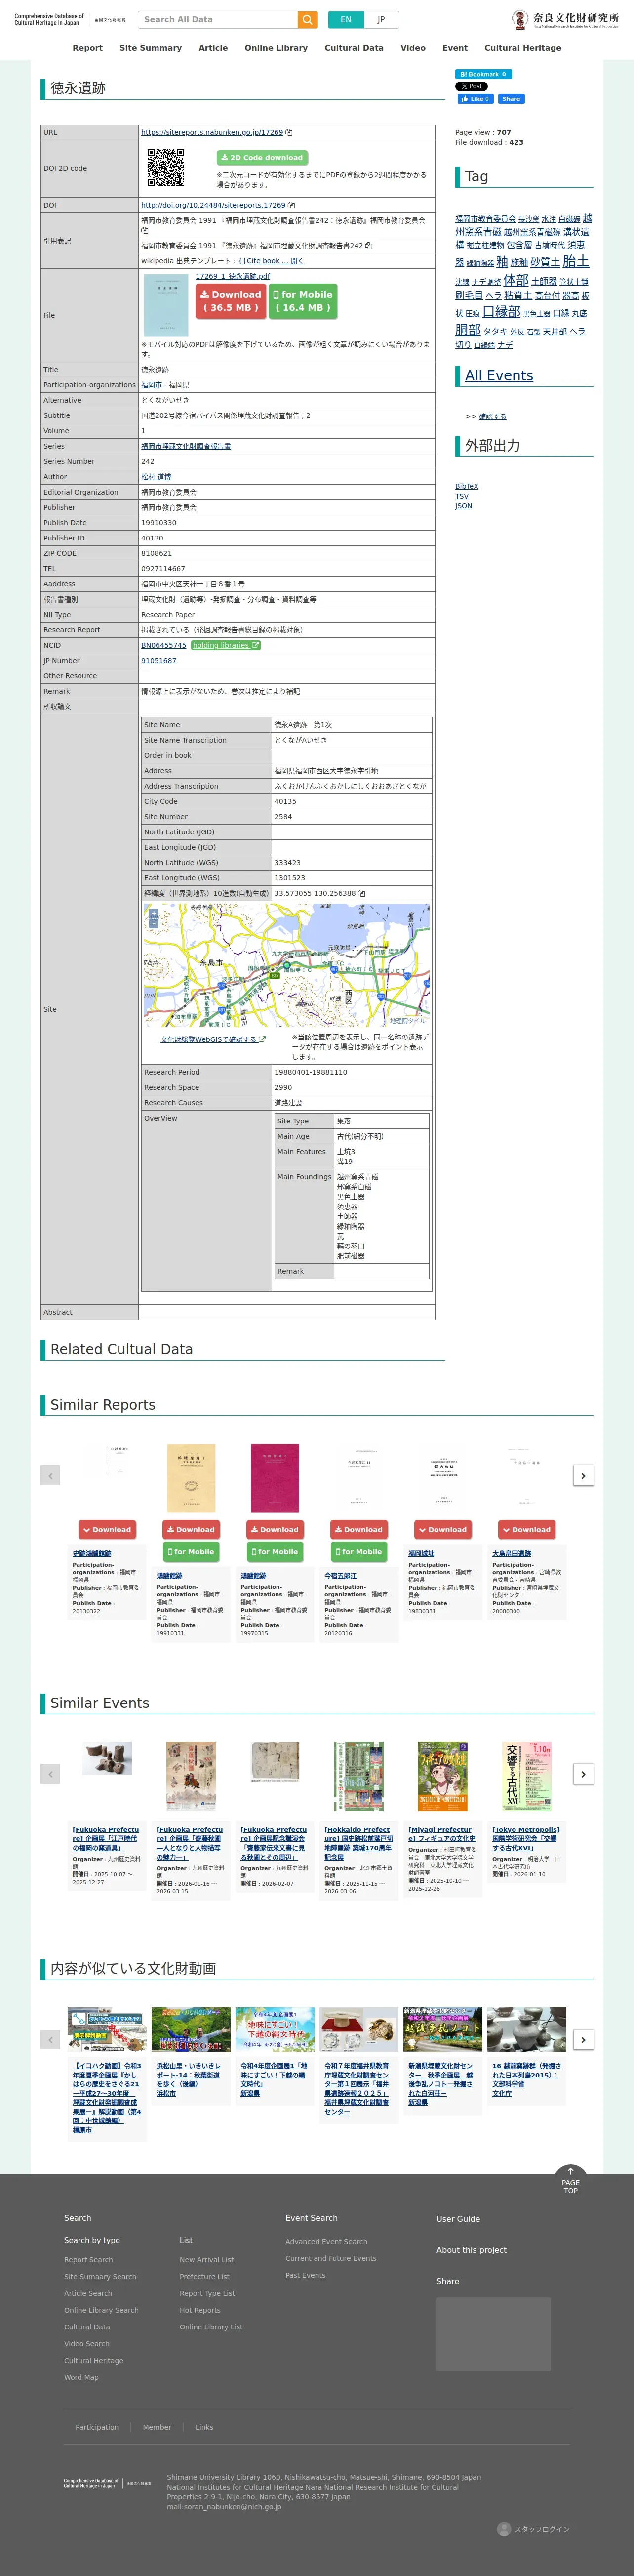Open the All Events heading link
634x2576 pixels.
coord(499,376)
